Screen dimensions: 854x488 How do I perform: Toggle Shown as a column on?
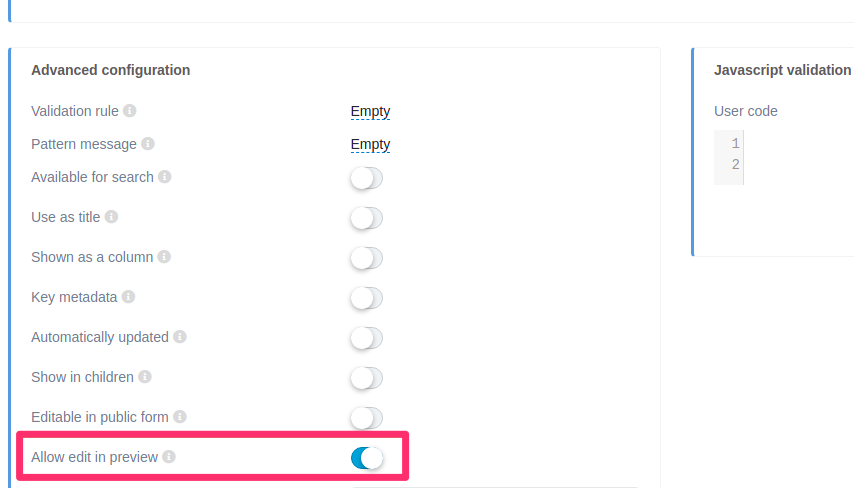(366, 258)
